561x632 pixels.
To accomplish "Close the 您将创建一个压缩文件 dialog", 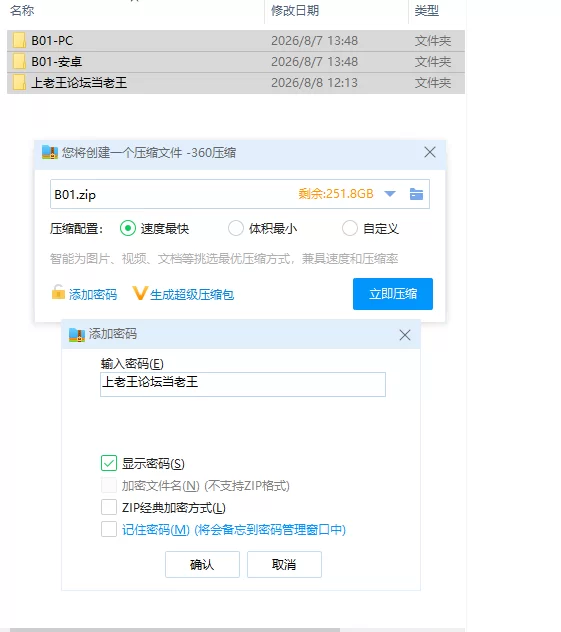I will coord(430,152).
